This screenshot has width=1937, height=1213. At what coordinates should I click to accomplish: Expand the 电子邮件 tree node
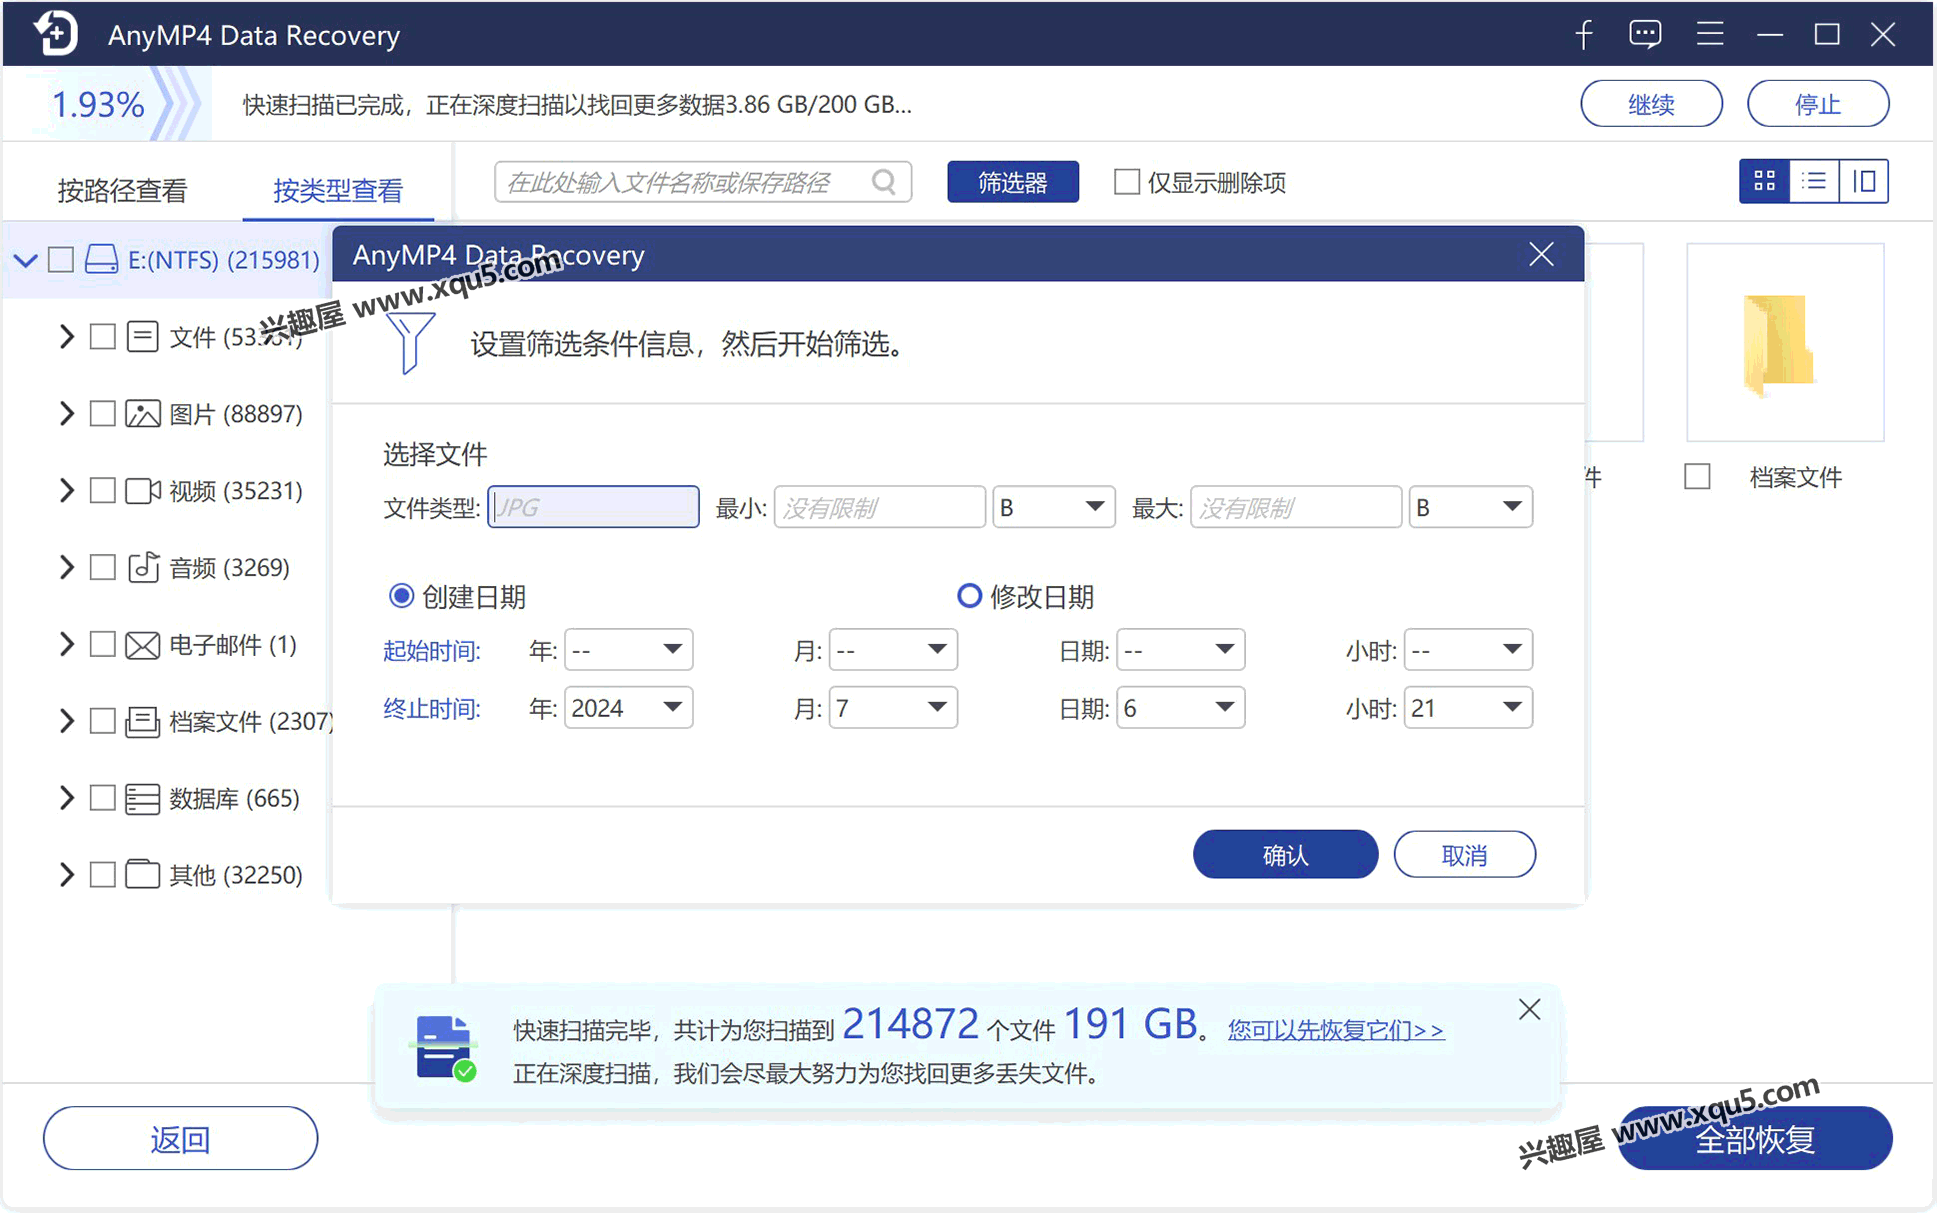click(x=66, y=644)
